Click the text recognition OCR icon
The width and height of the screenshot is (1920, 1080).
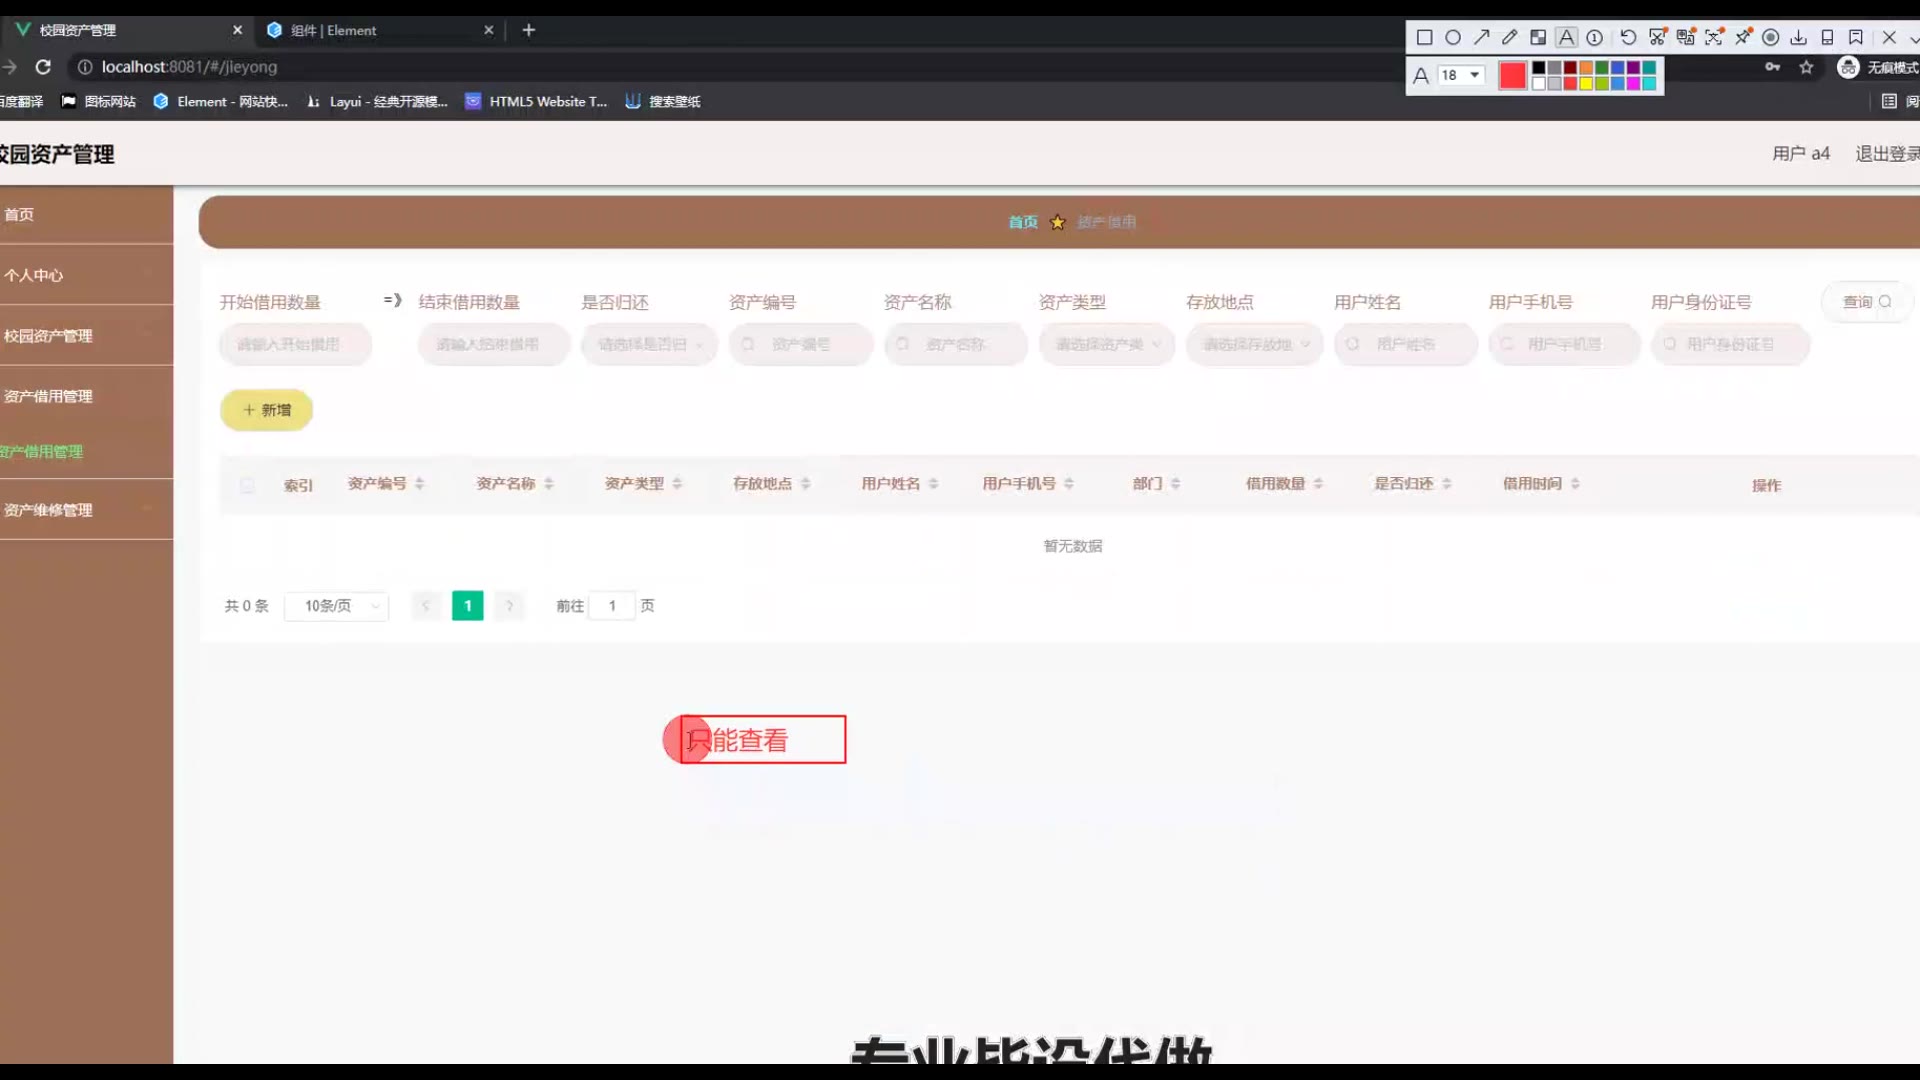click(x=1714, y=37)
